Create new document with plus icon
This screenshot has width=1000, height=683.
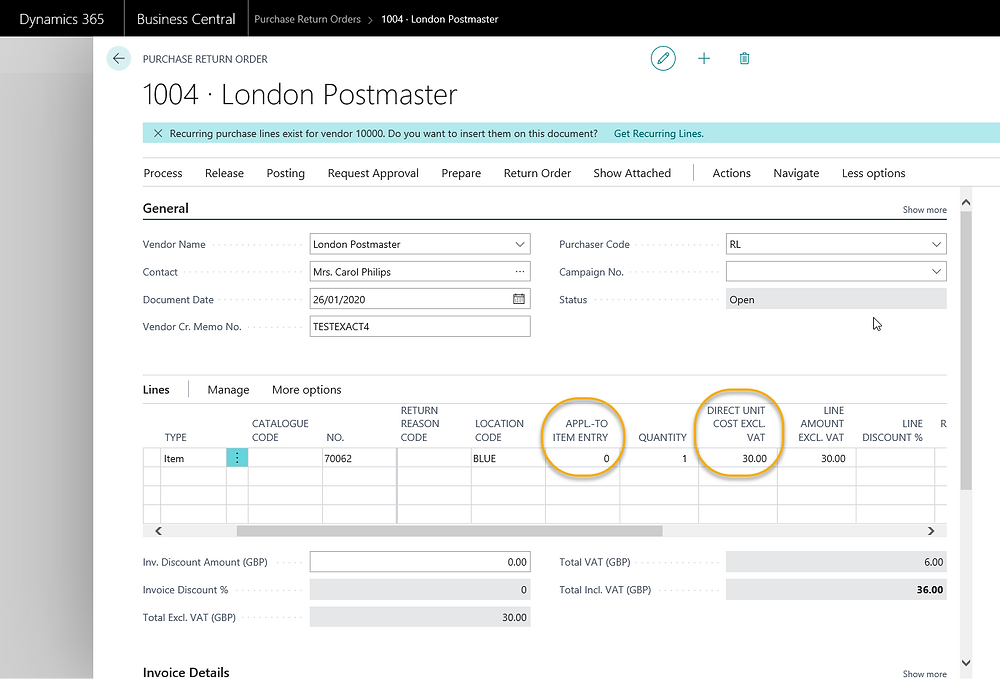click(703, 59)
